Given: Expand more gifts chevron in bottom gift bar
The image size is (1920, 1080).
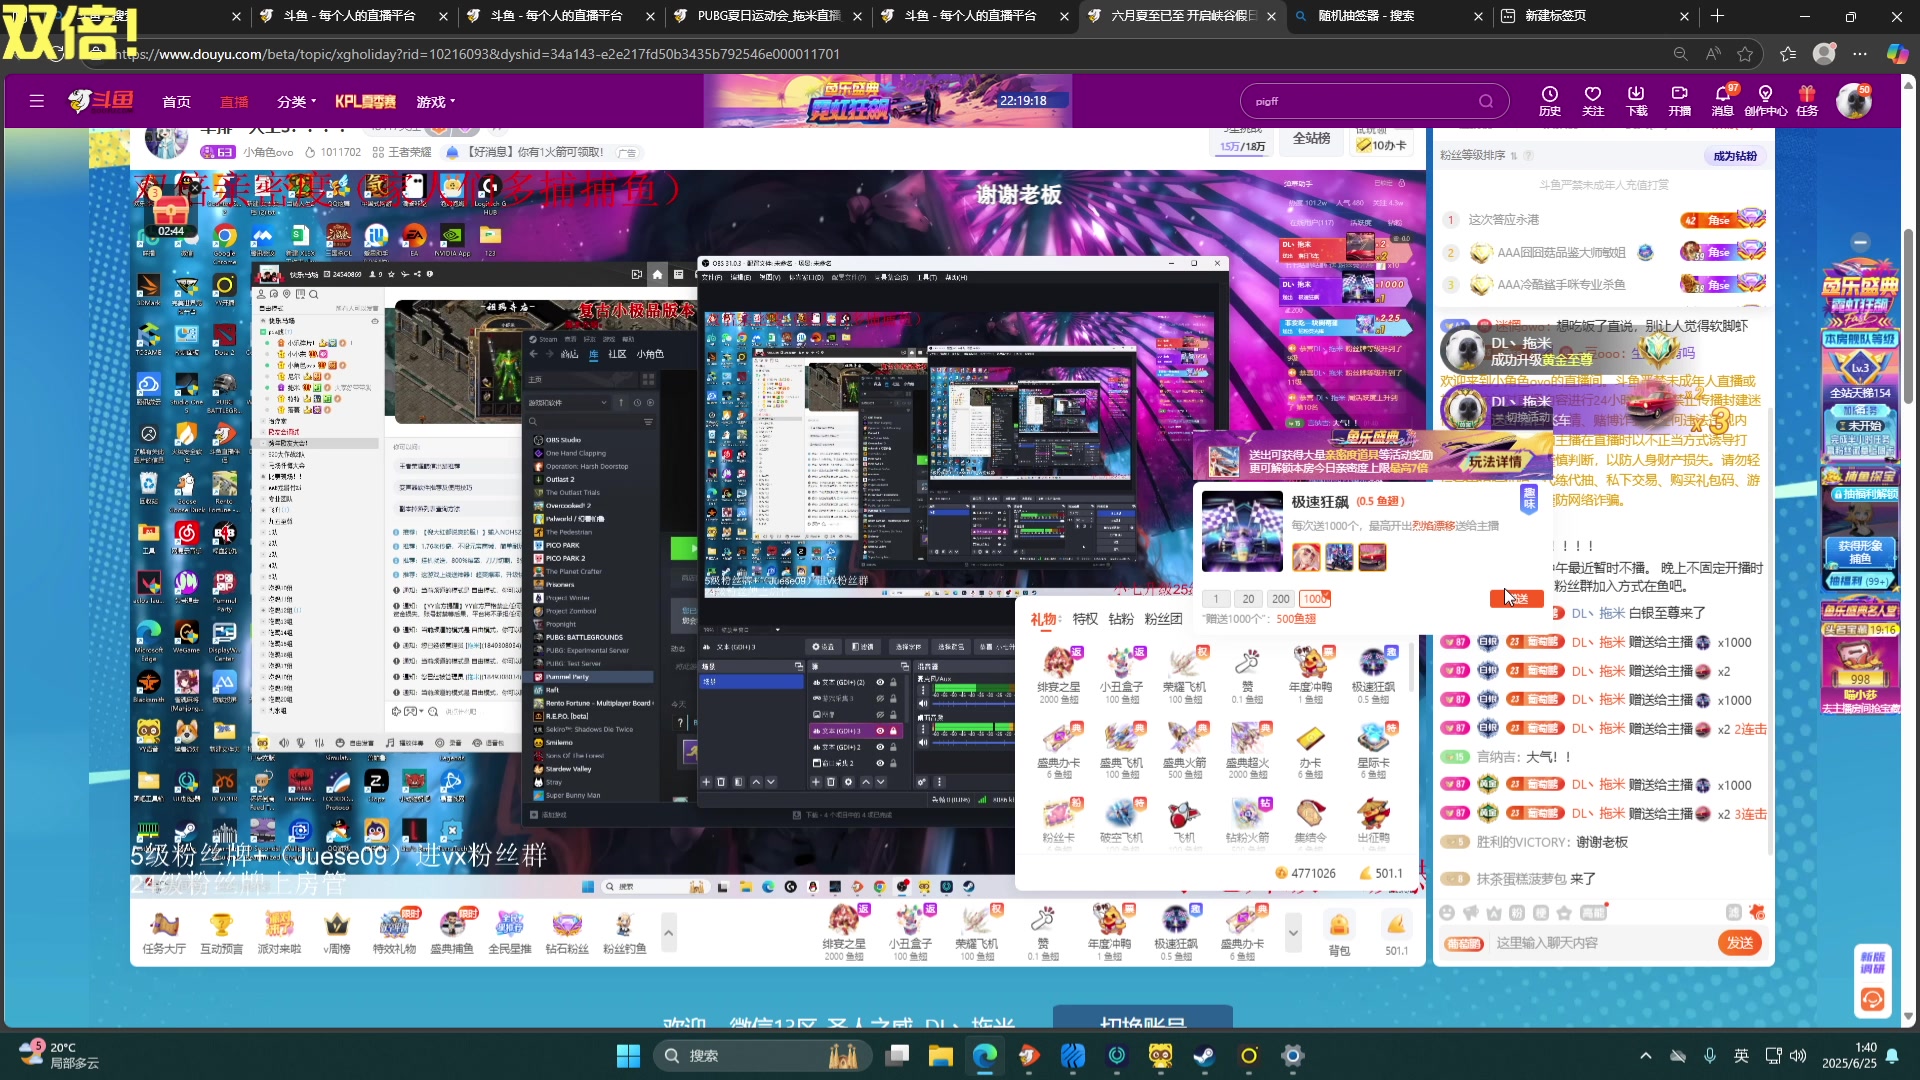Looking at the screenshot, I should tap(1293, 933).
